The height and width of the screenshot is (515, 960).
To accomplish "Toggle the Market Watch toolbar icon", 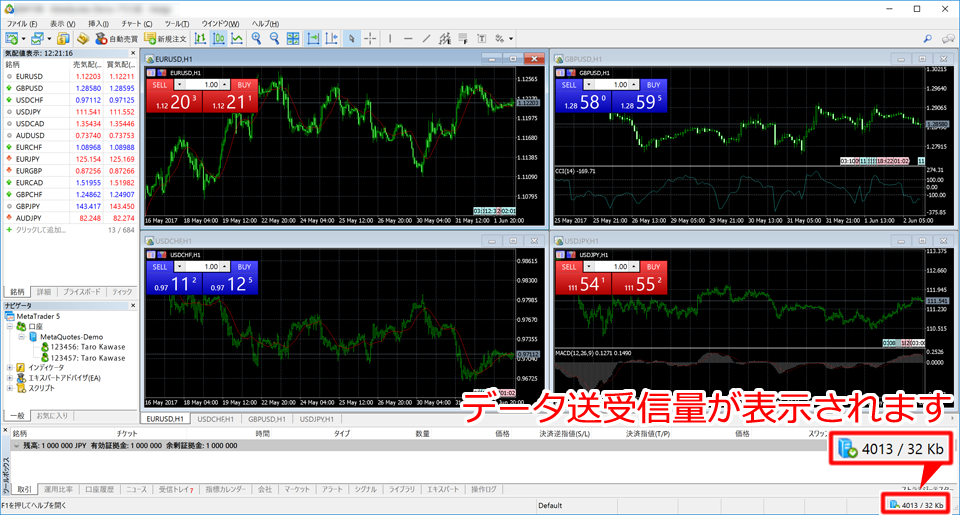I will tap(63, 39).
